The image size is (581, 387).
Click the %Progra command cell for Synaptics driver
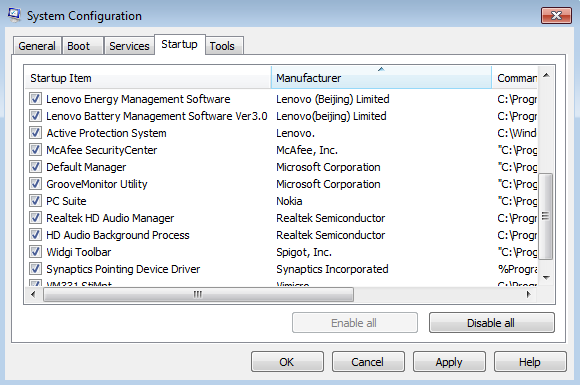518,269
